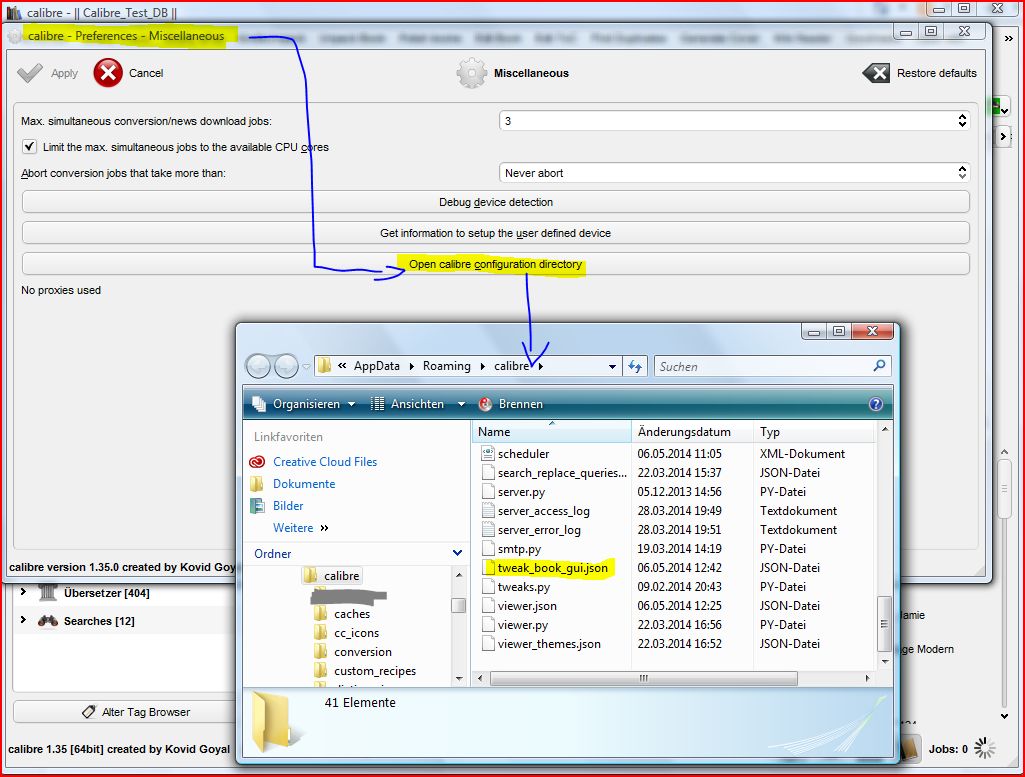
Task: Click the Jobs spinner icon
Action: [984, 748]
